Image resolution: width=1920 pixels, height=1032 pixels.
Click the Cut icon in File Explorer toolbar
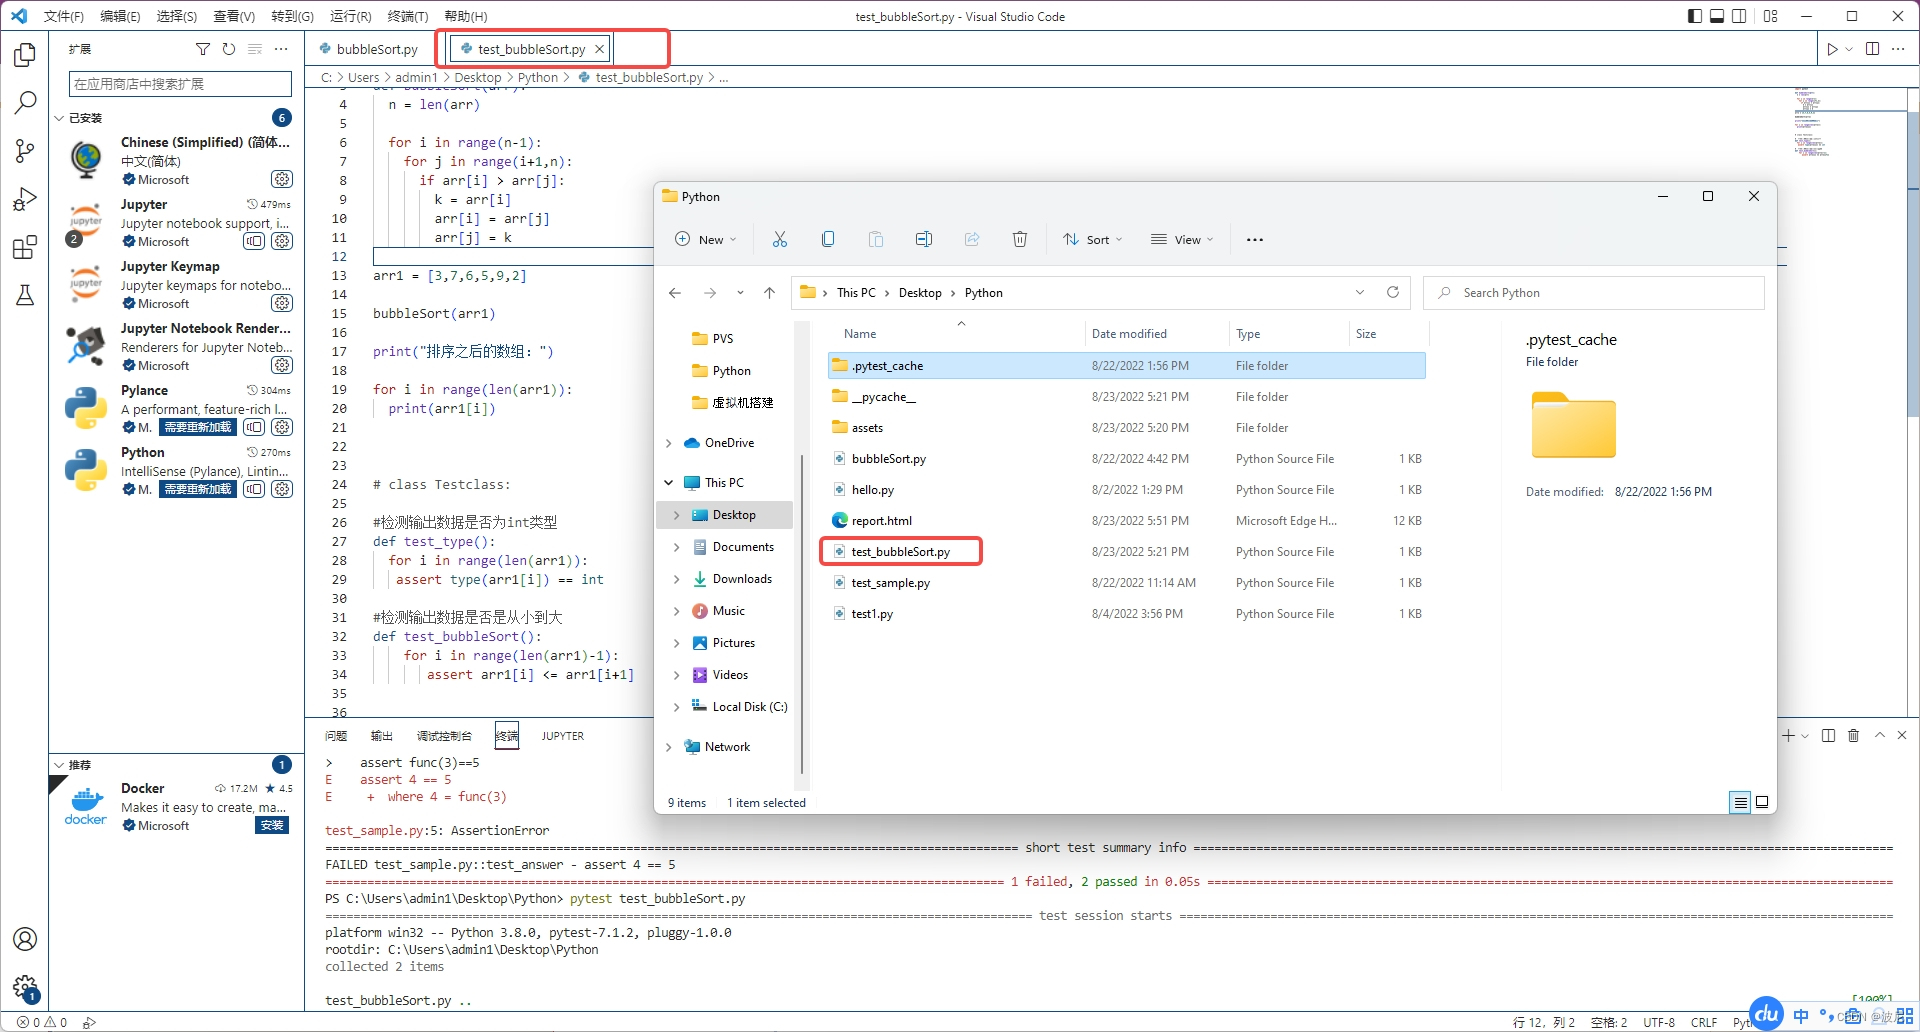[780, 239]
